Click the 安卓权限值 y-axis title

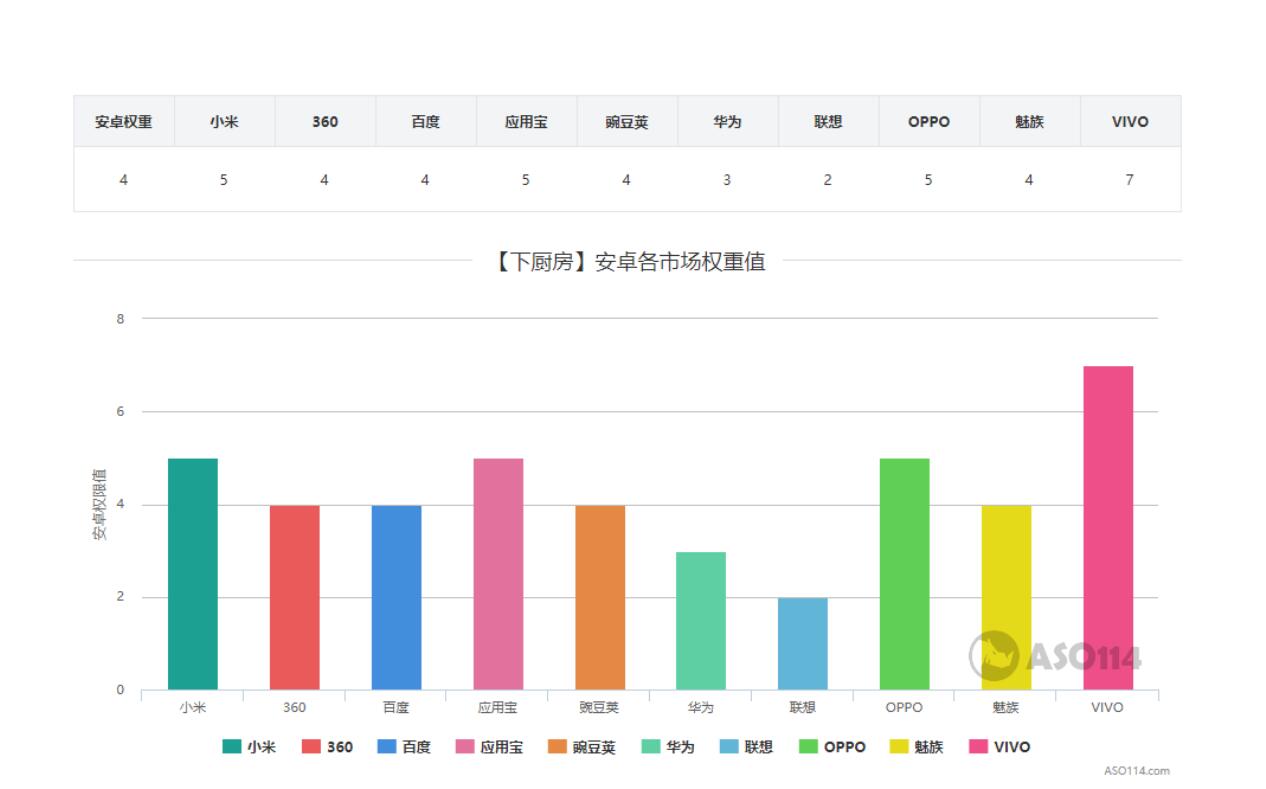(x=100, y=504)
